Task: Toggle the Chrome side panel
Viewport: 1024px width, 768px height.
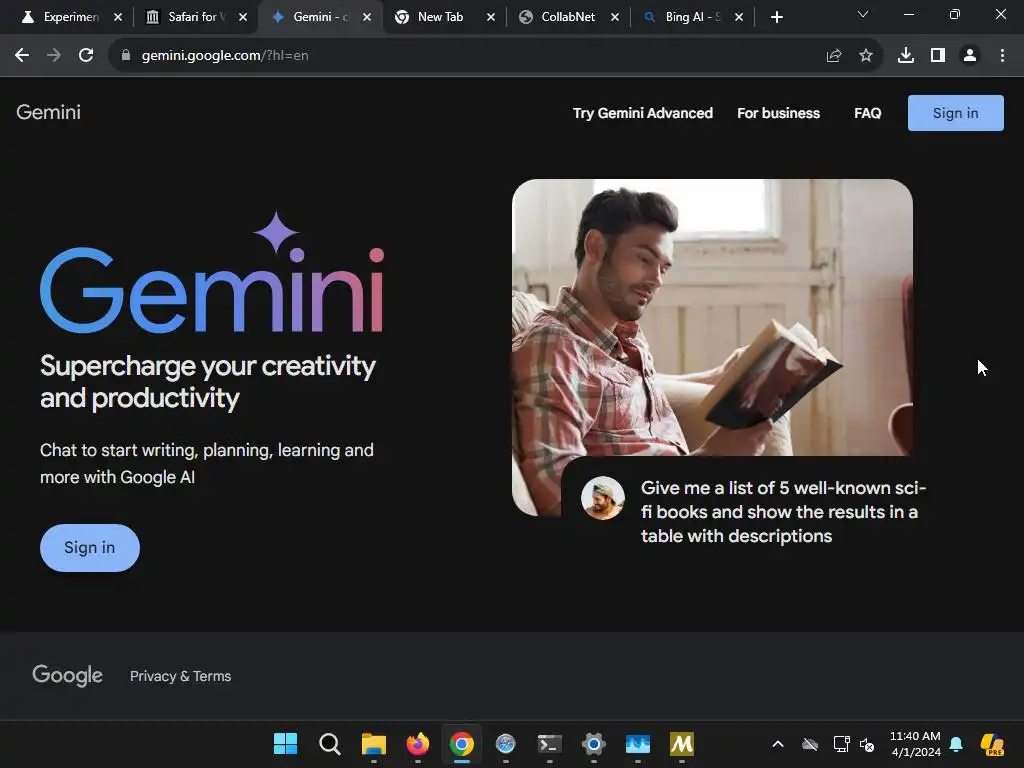Action: 938,56
